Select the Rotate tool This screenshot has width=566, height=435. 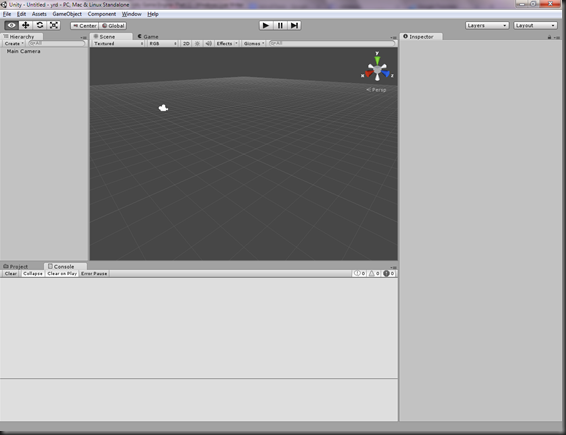coord(40,25)
